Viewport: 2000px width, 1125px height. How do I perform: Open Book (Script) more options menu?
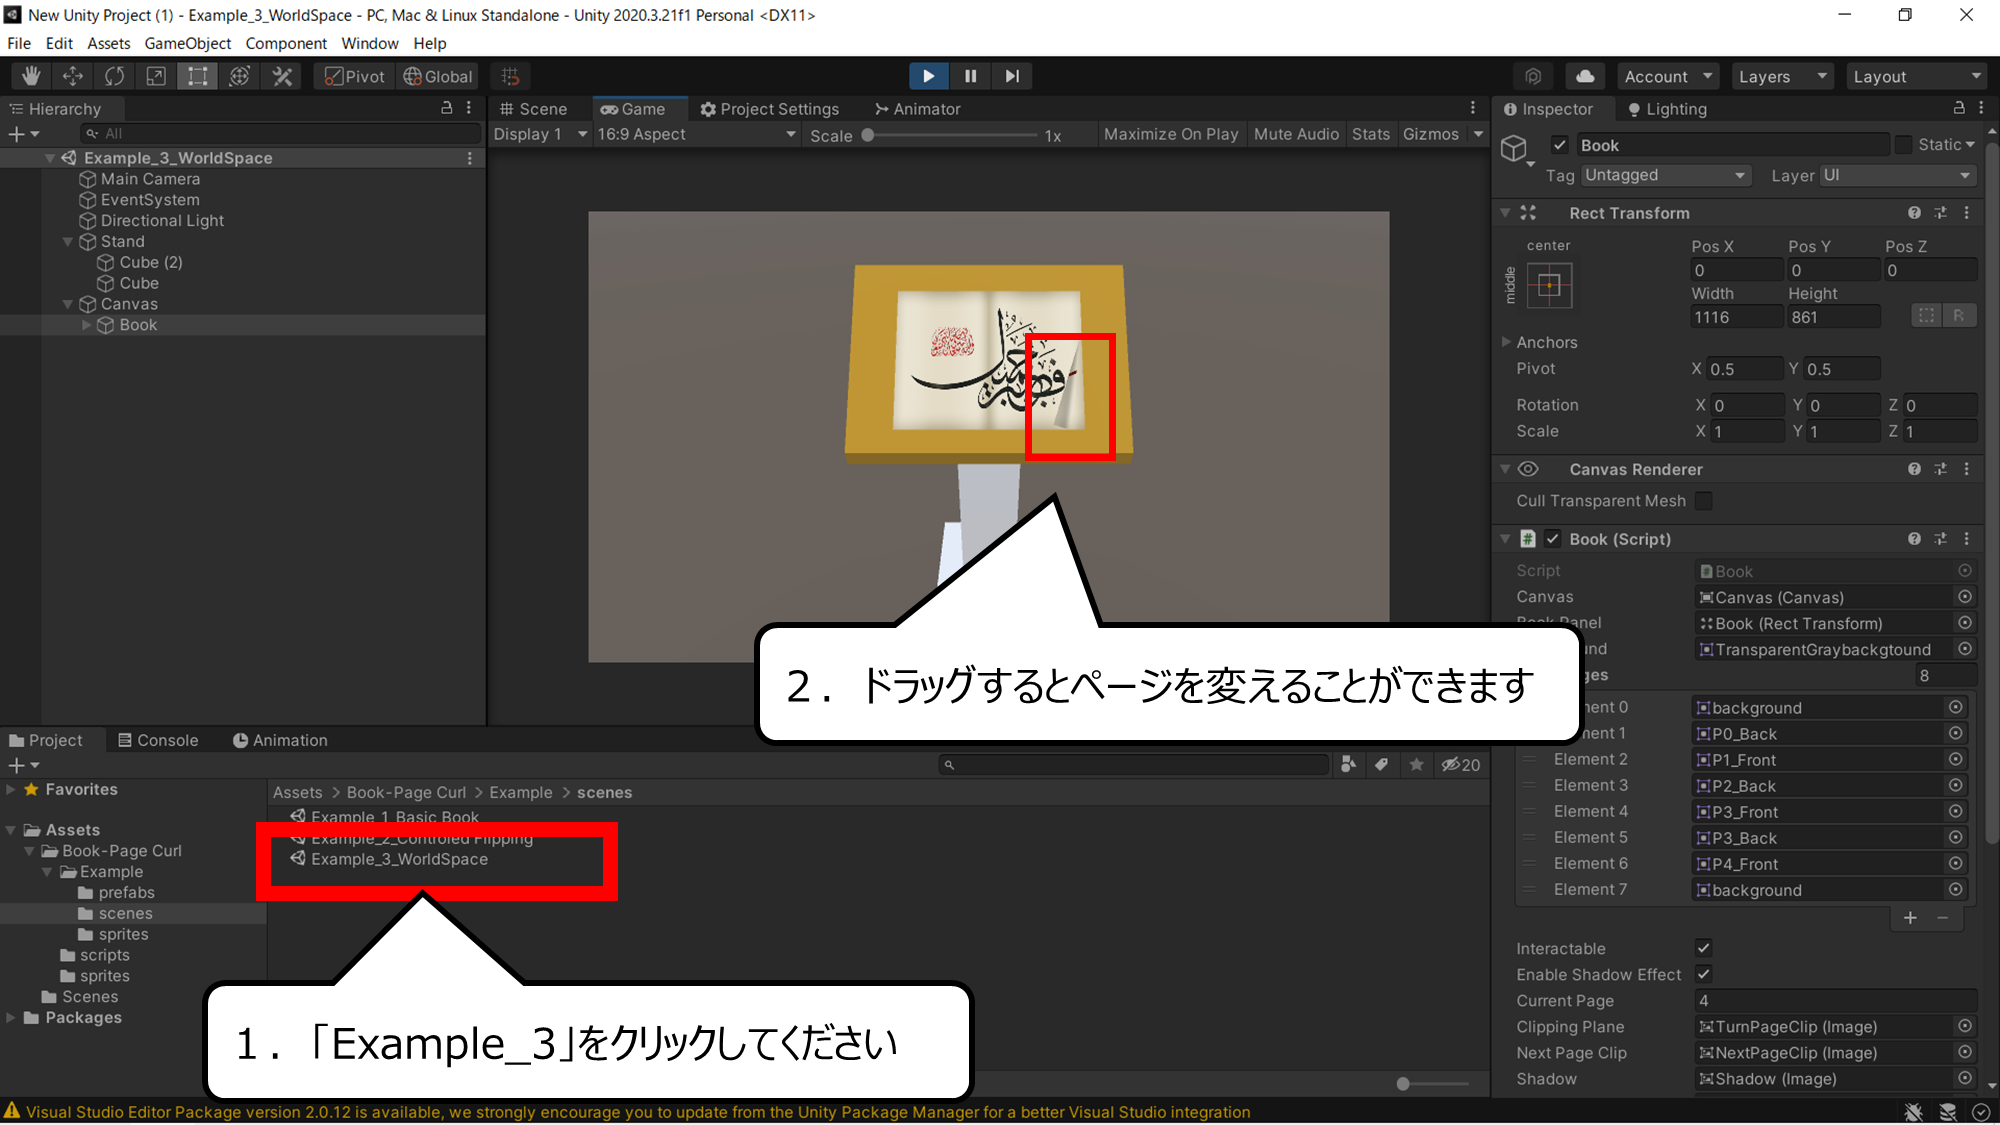coord(1967,539)
